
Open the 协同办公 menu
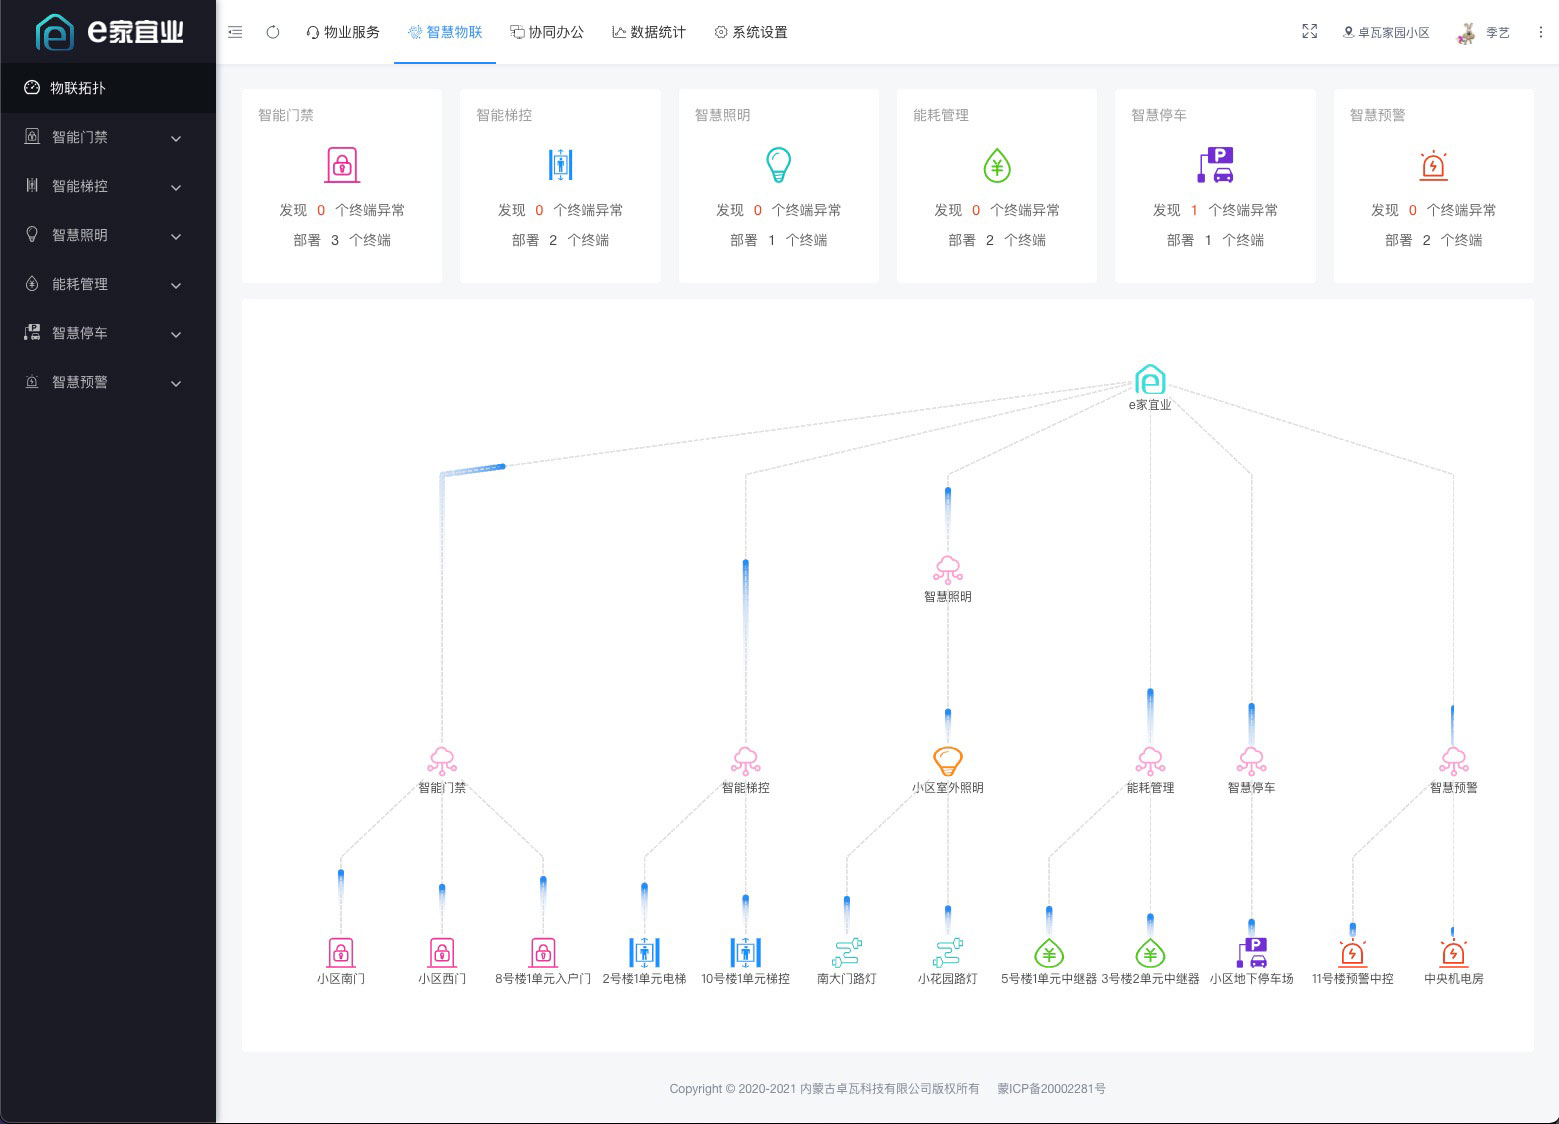(547, 31)
